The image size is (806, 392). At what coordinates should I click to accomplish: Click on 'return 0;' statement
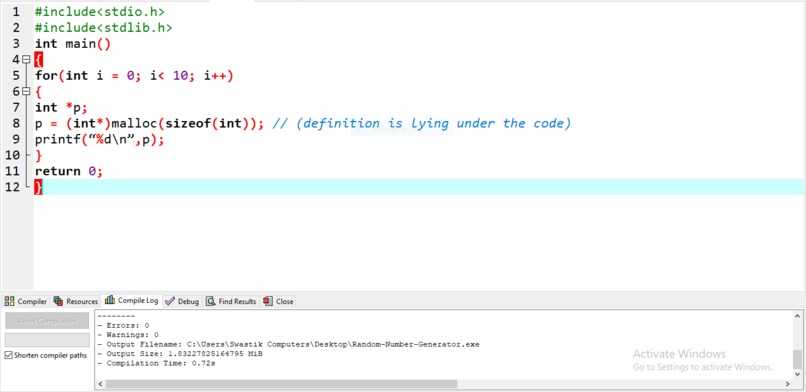pyautogui.click(x=69, y=171)
